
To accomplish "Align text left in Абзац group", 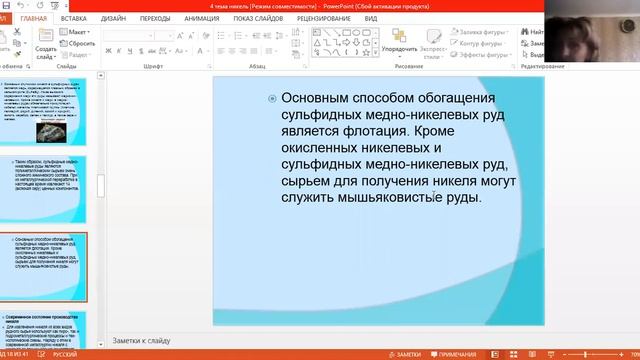I will 221,51.
